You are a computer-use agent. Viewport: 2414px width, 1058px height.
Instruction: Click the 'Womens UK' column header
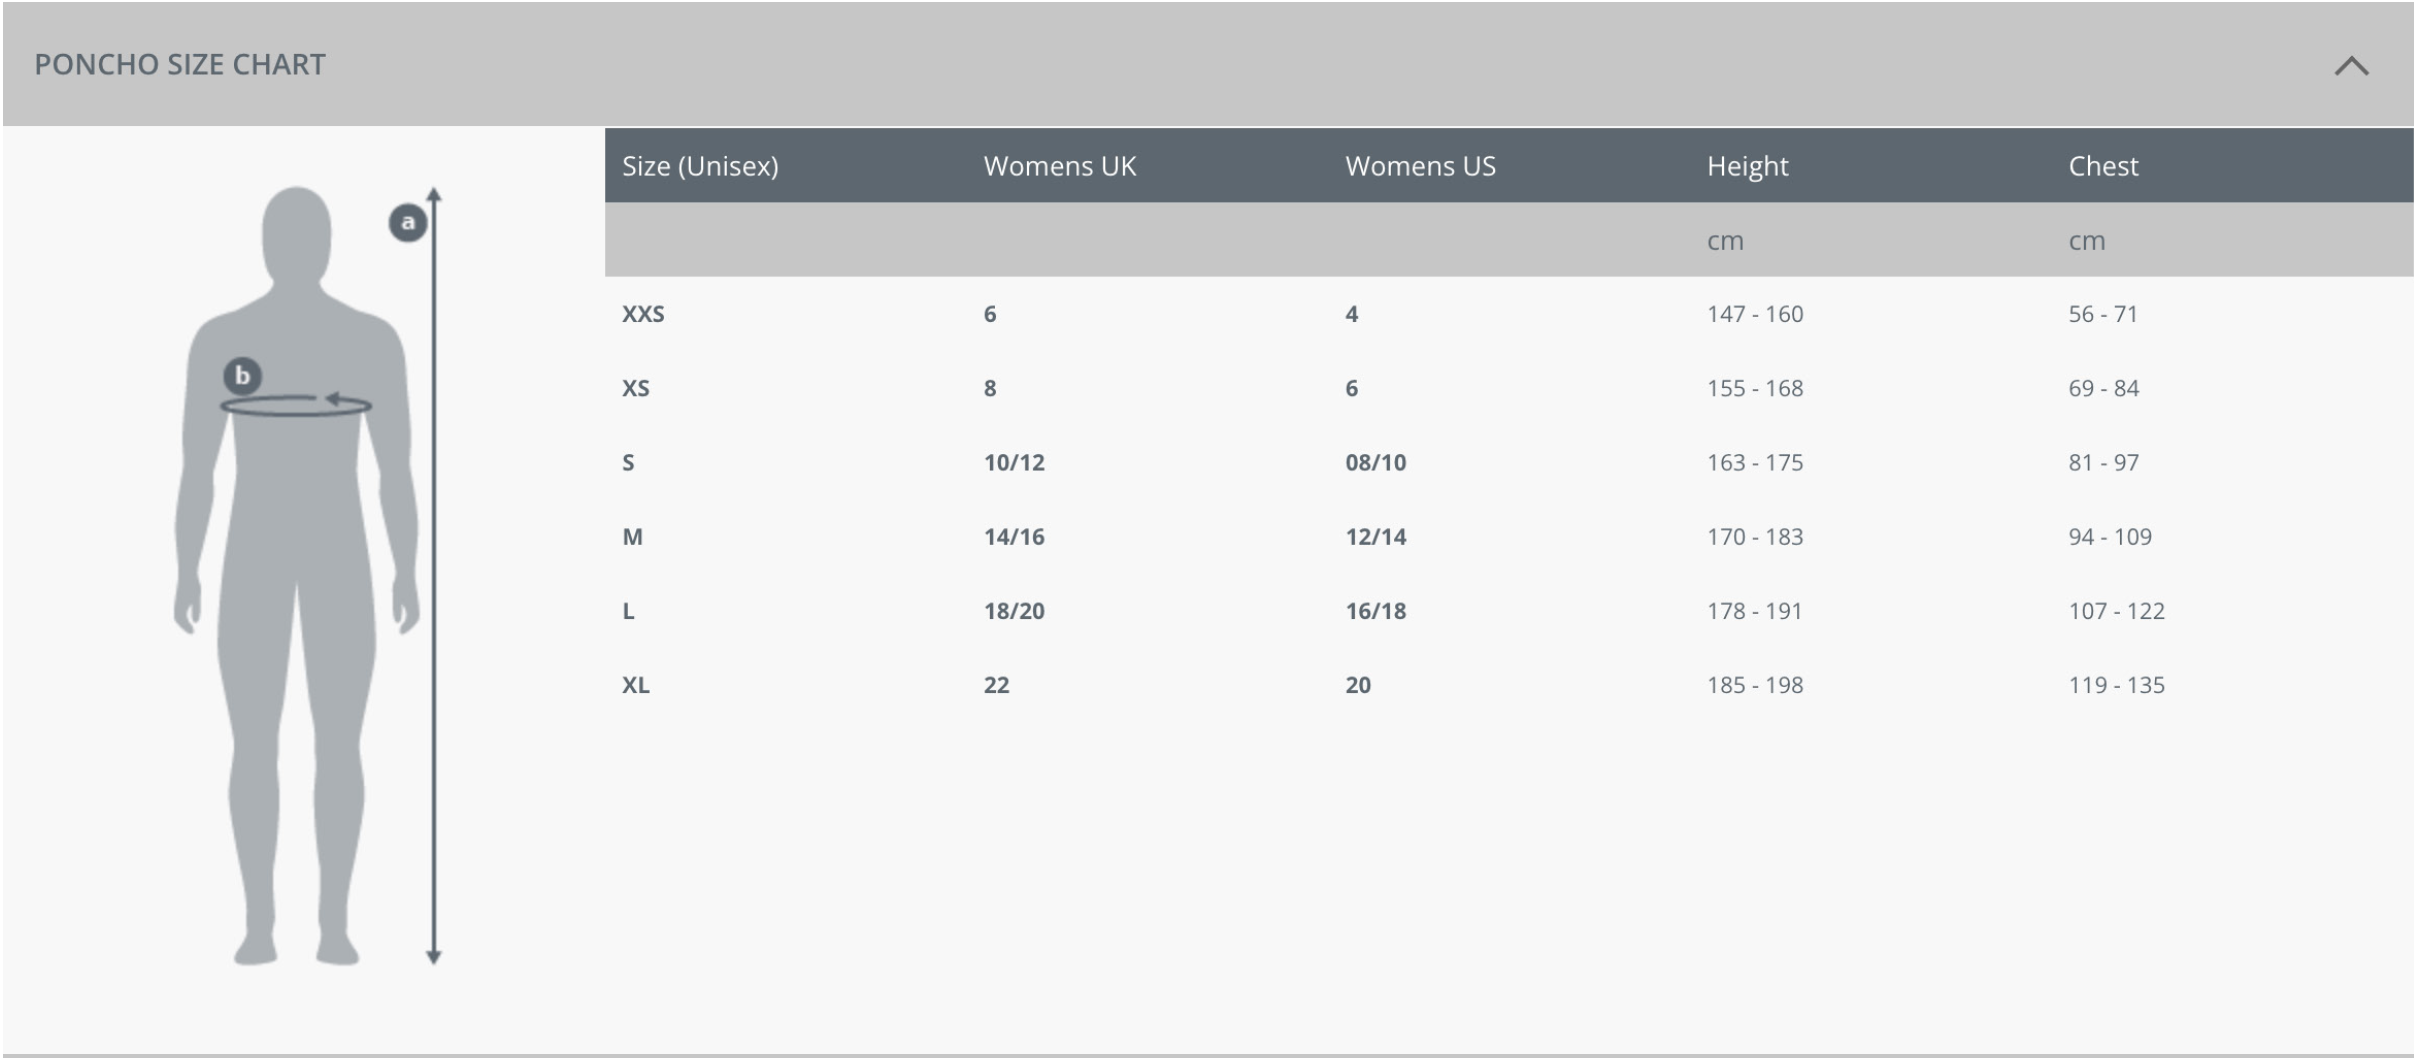[x=1060, y=166]
